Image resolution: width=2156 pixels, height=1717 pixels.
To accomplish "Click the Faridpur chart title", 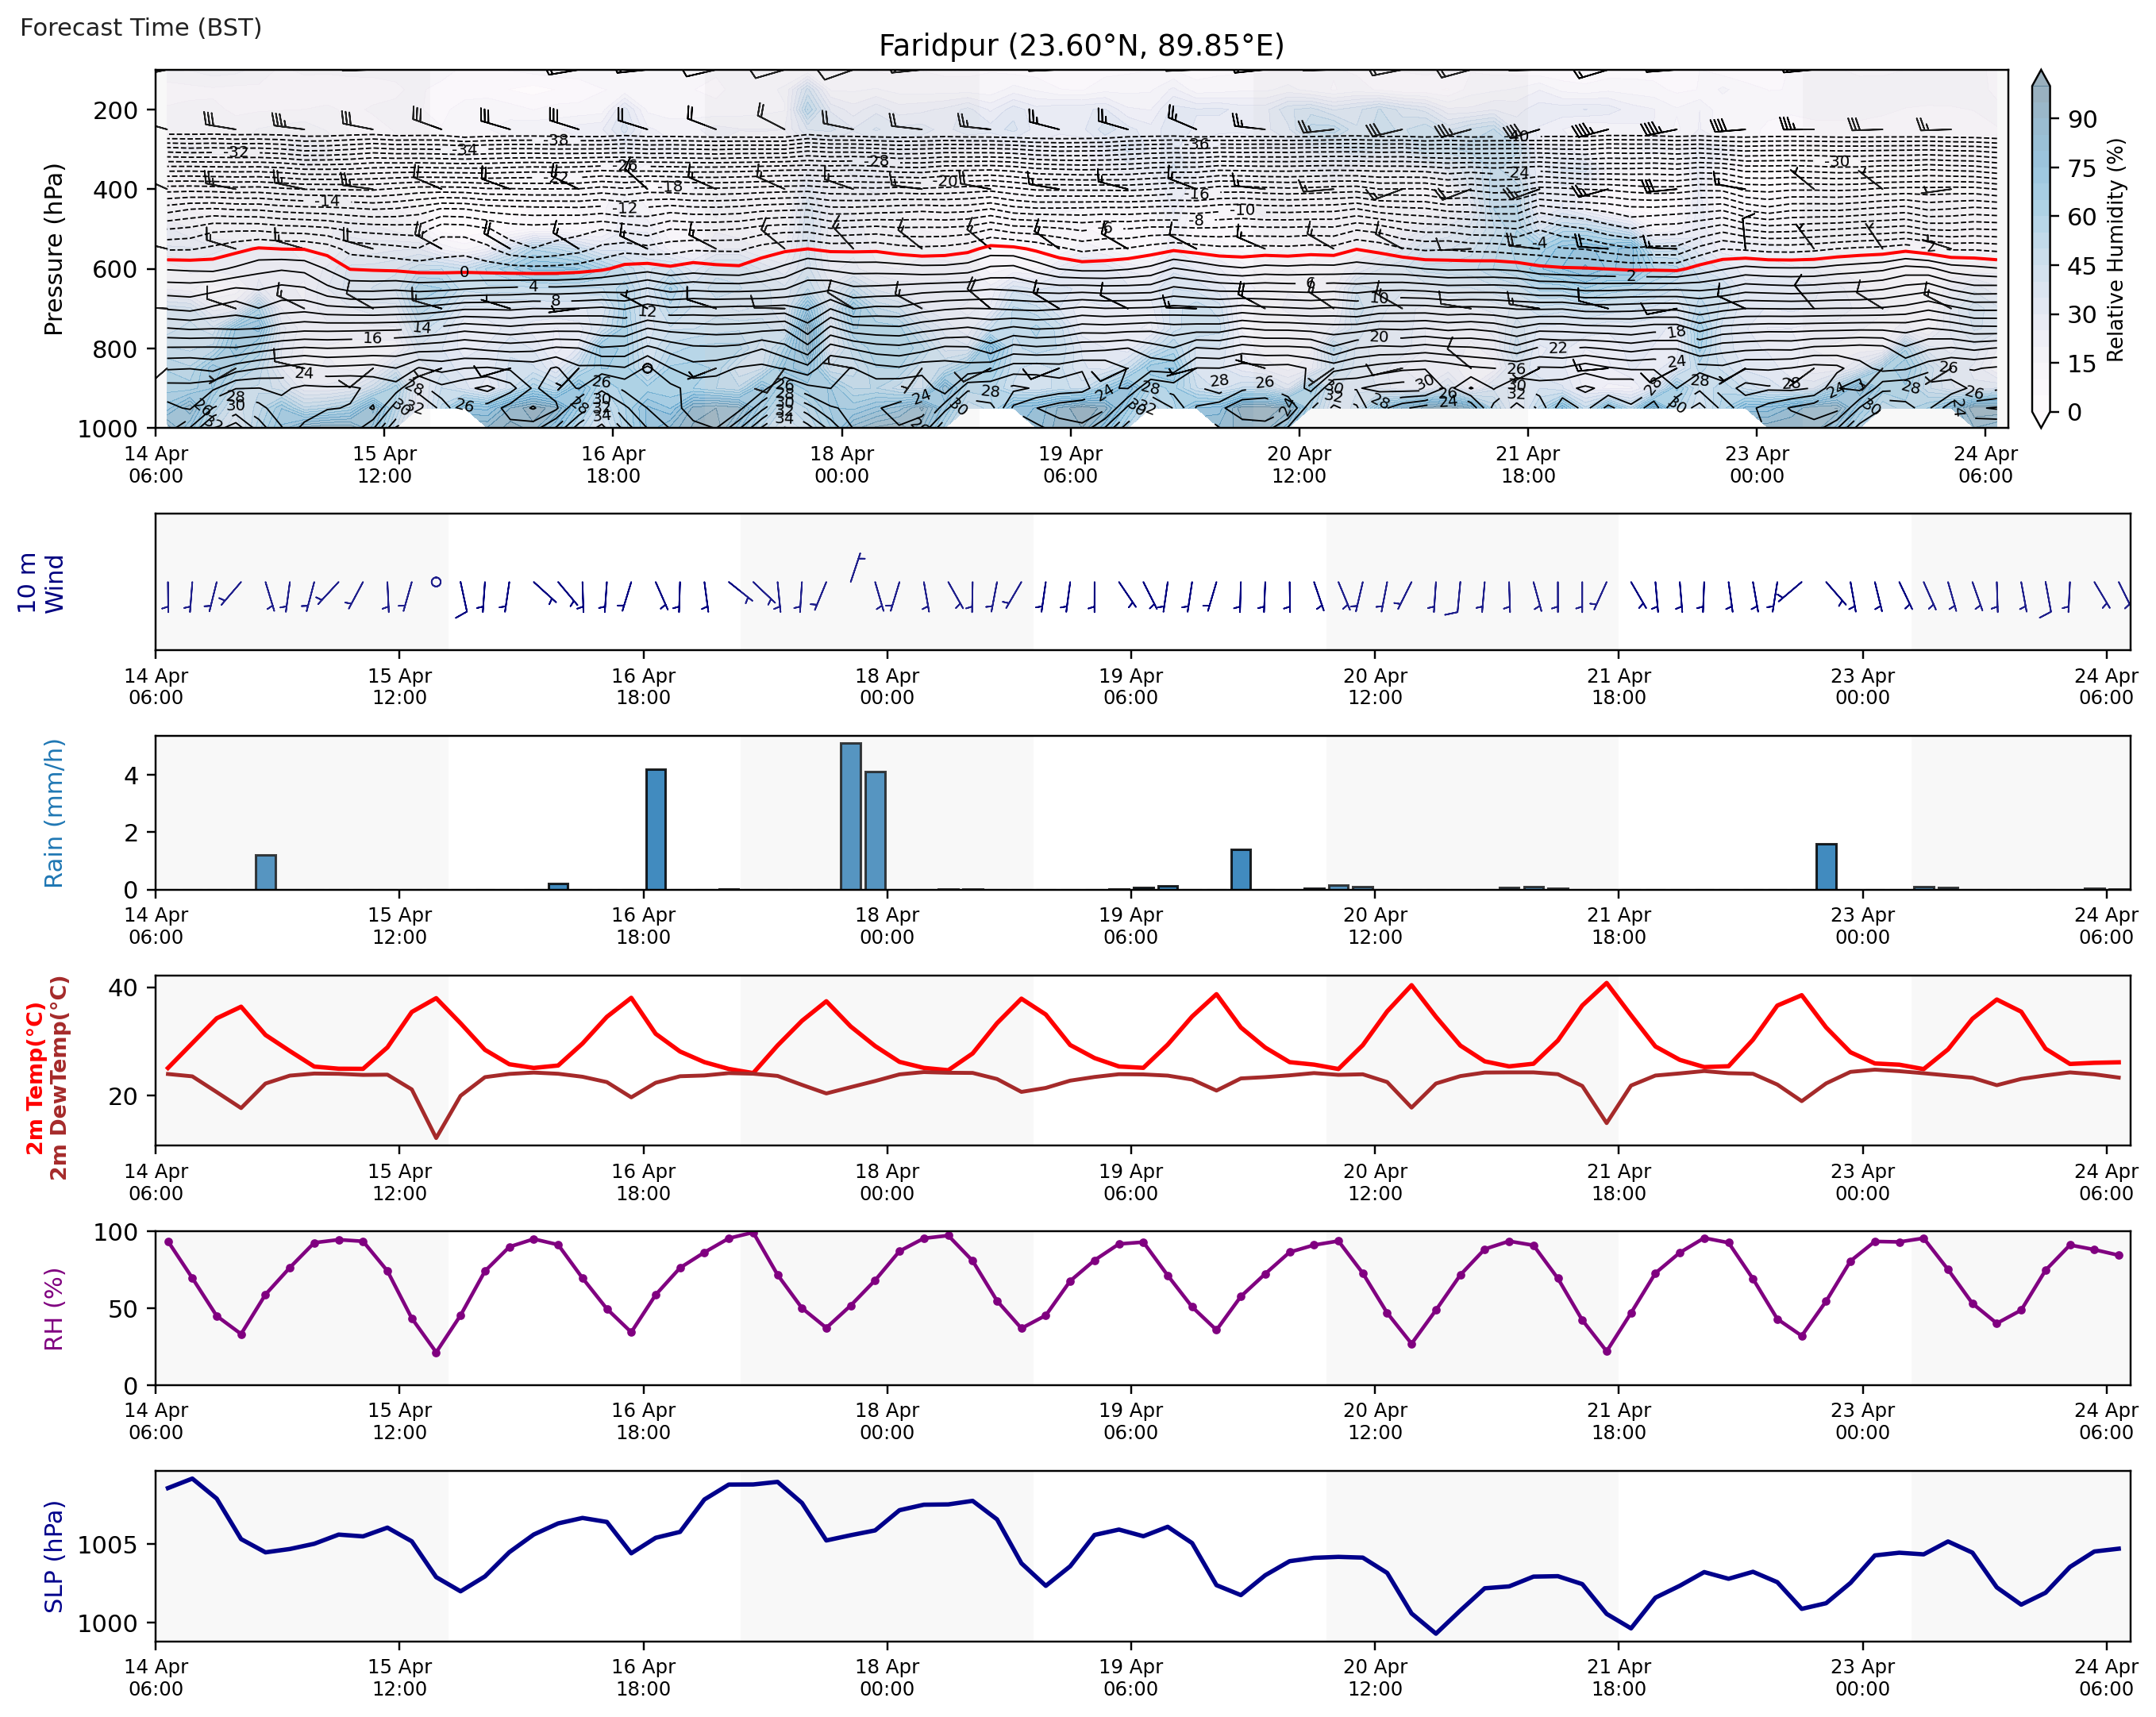I will [x=1080, y=46].
